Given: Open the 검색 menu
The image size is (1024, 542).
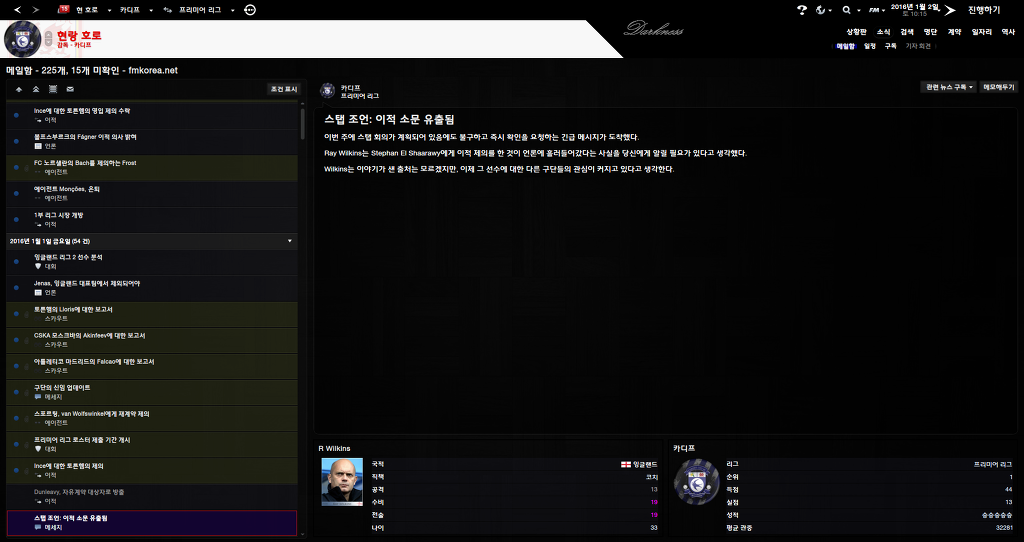Looking at the screenshot, I should [x=907, y=31].
